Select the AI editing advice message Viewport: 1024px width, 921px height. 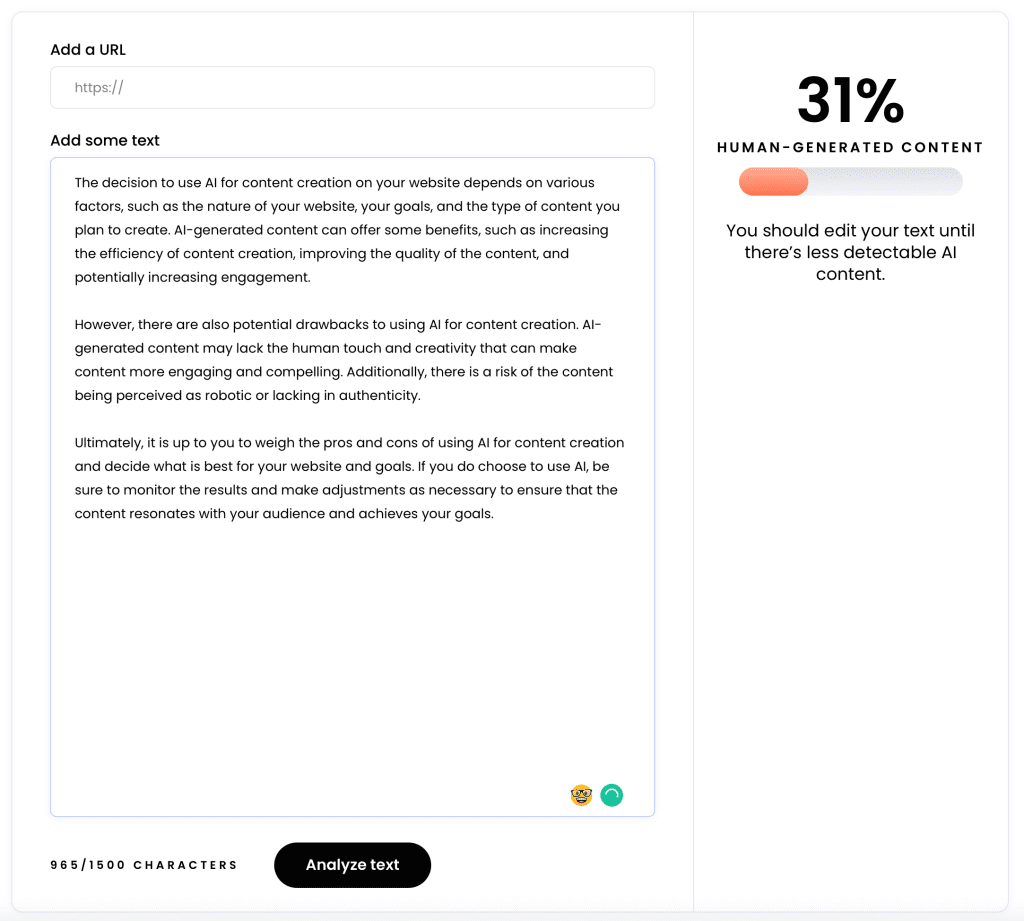tap(850, 252)
